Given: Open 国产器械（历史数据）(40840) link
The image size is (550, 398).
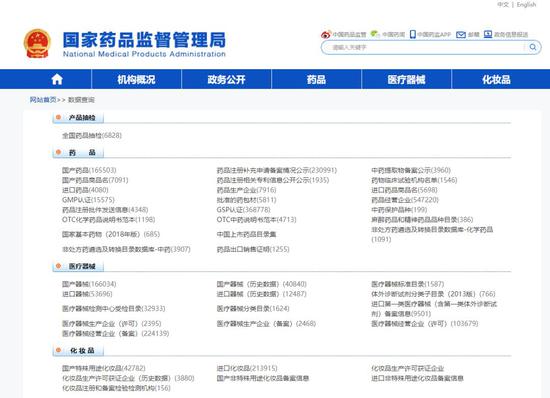Looking at the screenshot, I should pyautogui.click(x=262, y=284).
